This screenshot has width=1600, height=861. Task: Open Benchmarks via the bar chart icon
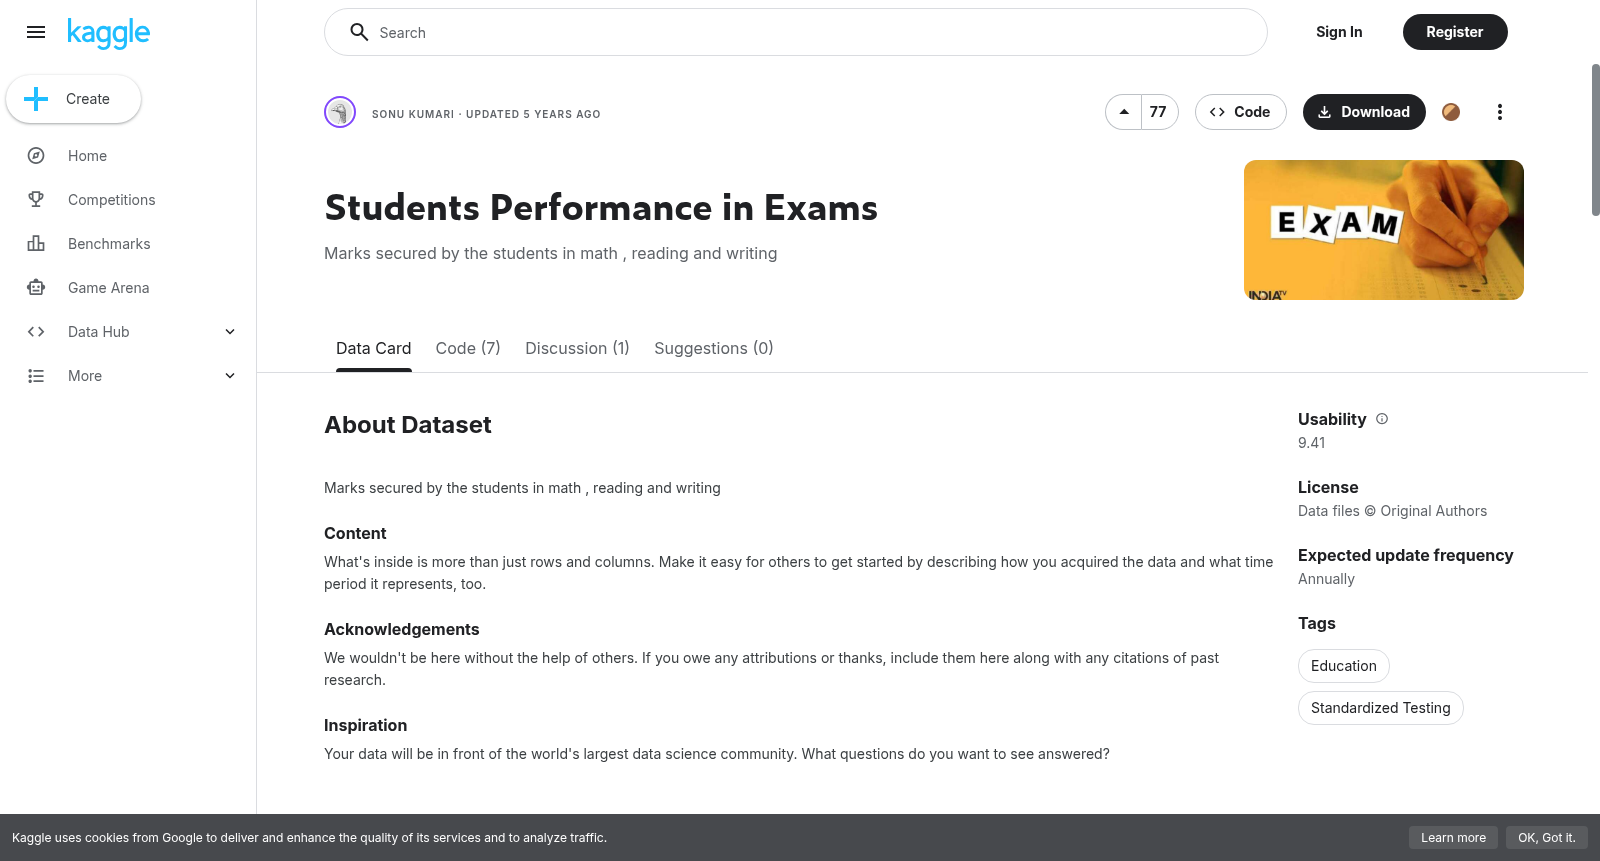point(36,244)
